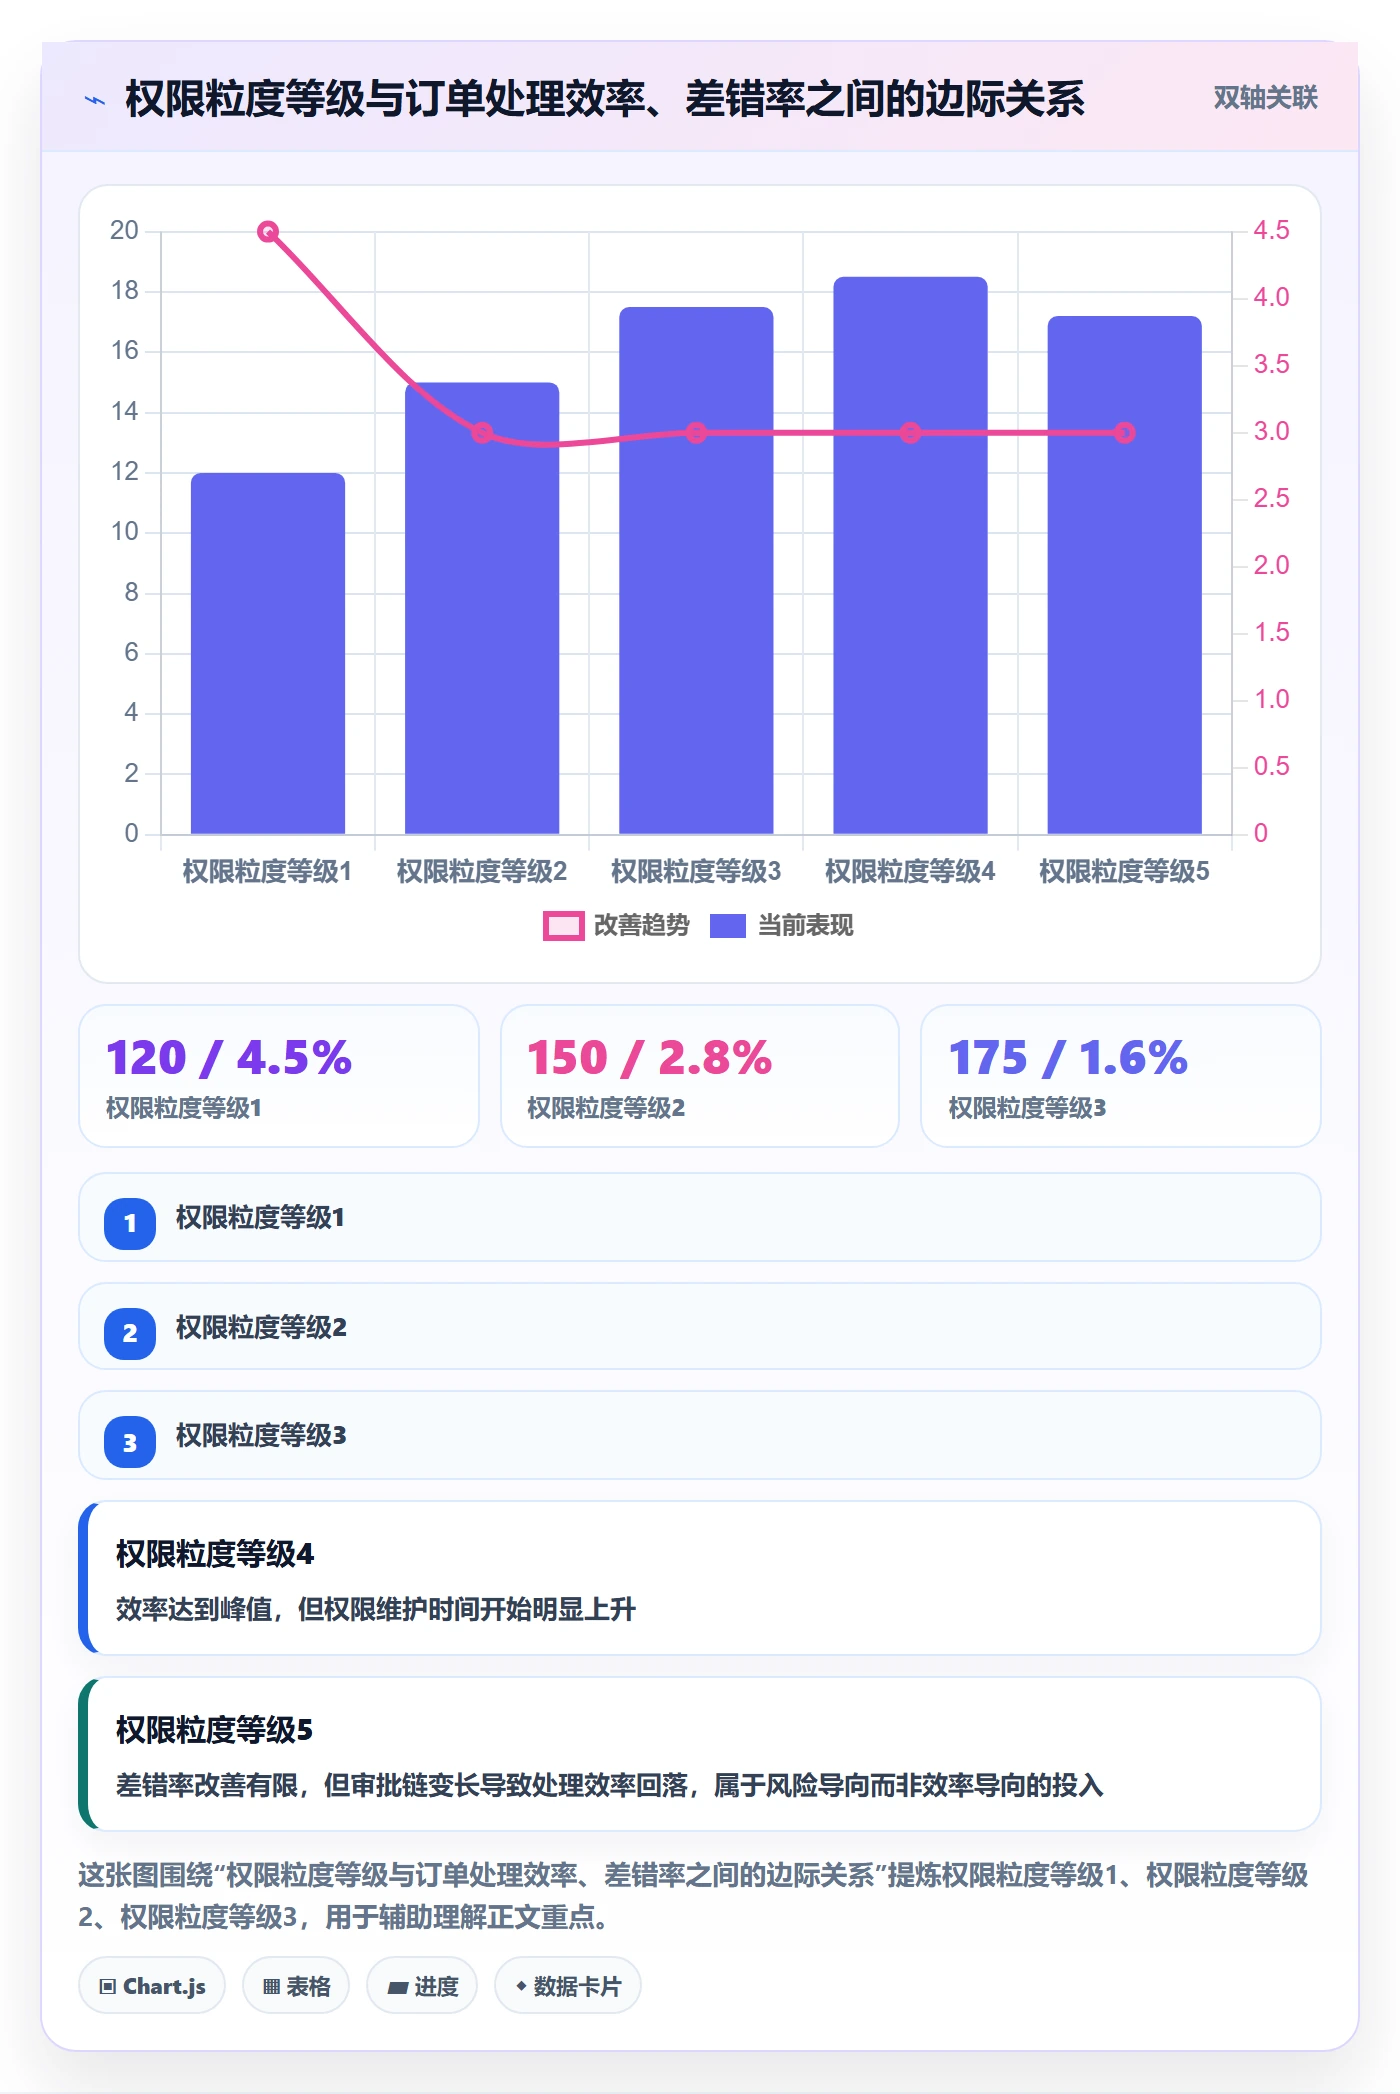Click the line point at 权限粒度等级1
The height and width of the screenshot is (2094, 1400).
268,232
